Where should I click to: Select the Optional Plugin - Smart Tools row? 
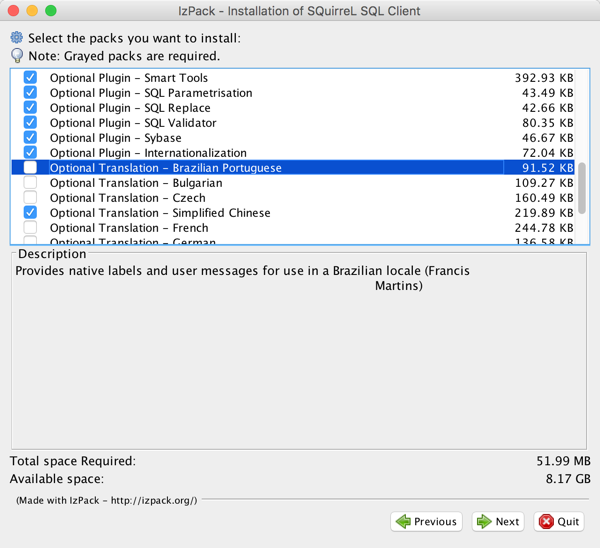coord(293,78)
